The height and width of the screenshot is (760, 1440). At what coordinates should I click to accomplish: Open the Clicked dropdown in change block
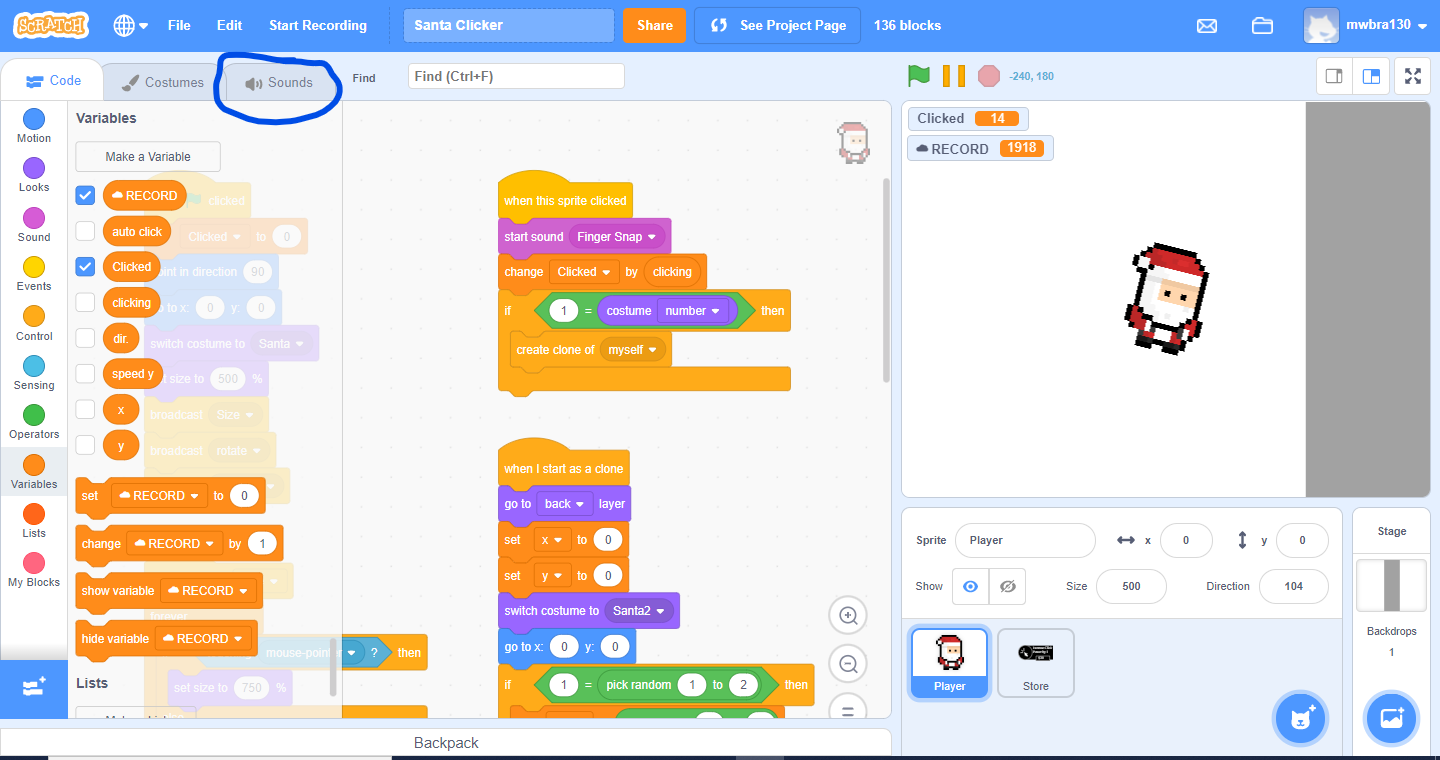pyautogui.click(x=583, y=272)
